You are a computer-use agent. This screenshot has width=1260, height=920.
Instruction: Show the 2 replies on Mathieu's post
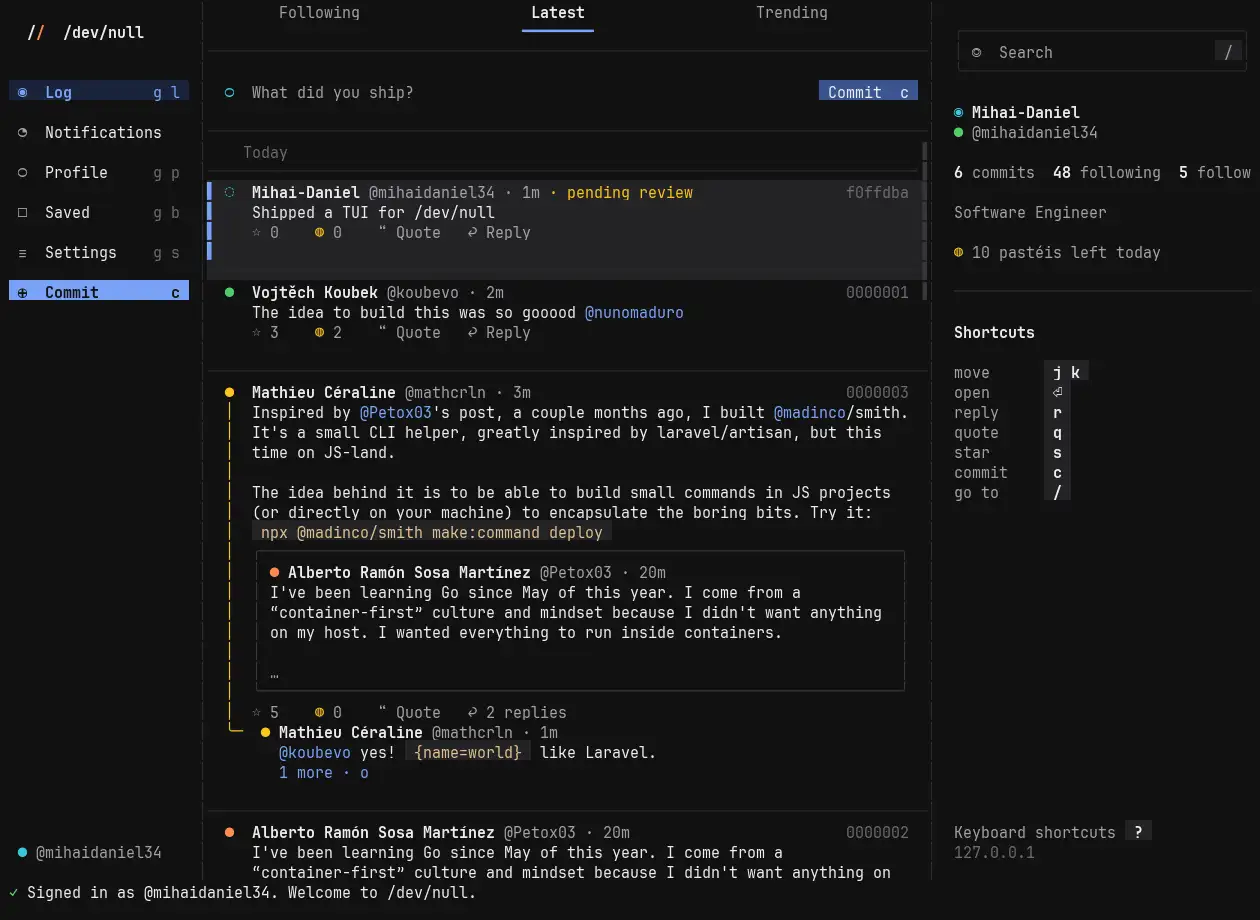click(516, 712)
